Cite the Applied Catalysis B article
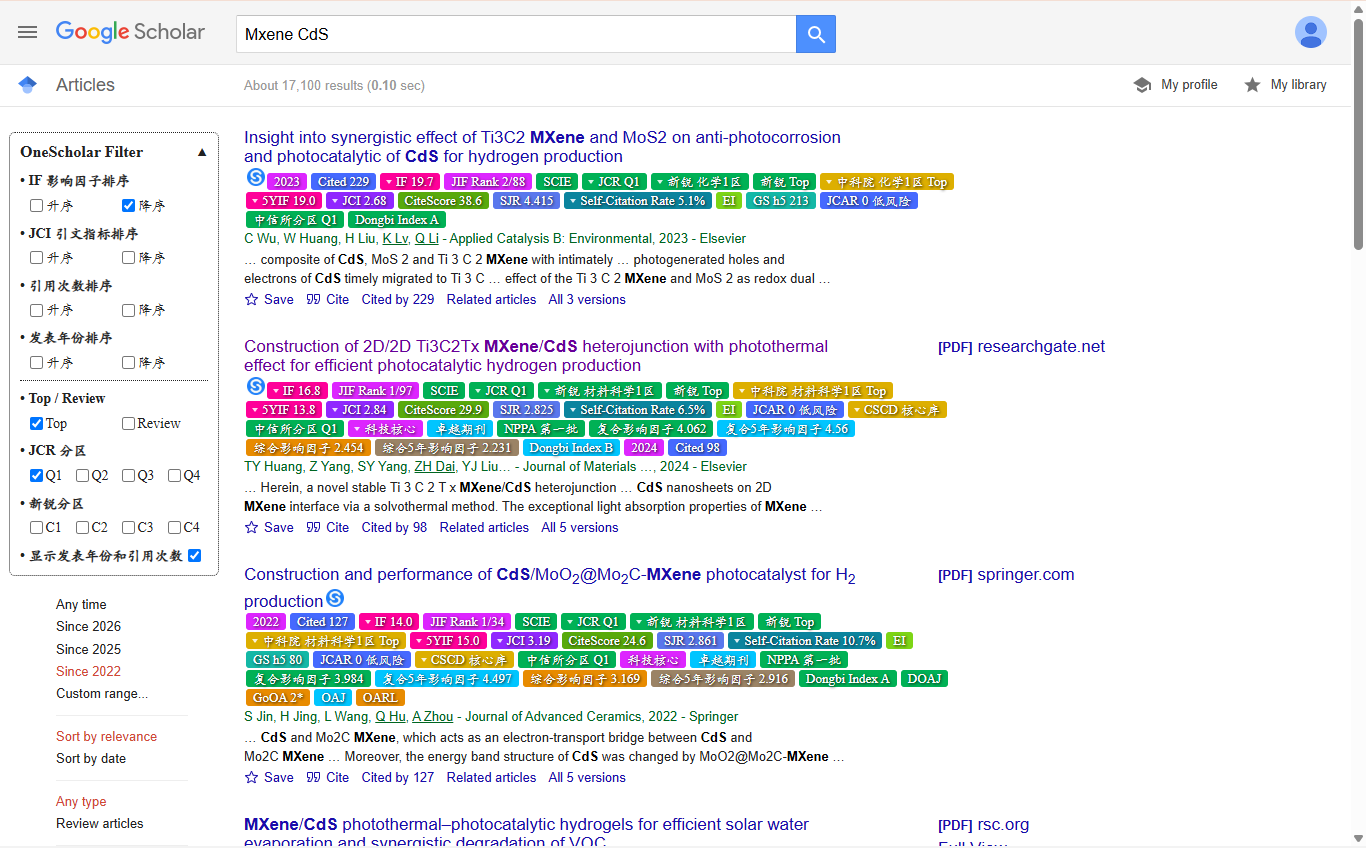1366x848 pixels. pyautogui.click(x=328, y=299)
